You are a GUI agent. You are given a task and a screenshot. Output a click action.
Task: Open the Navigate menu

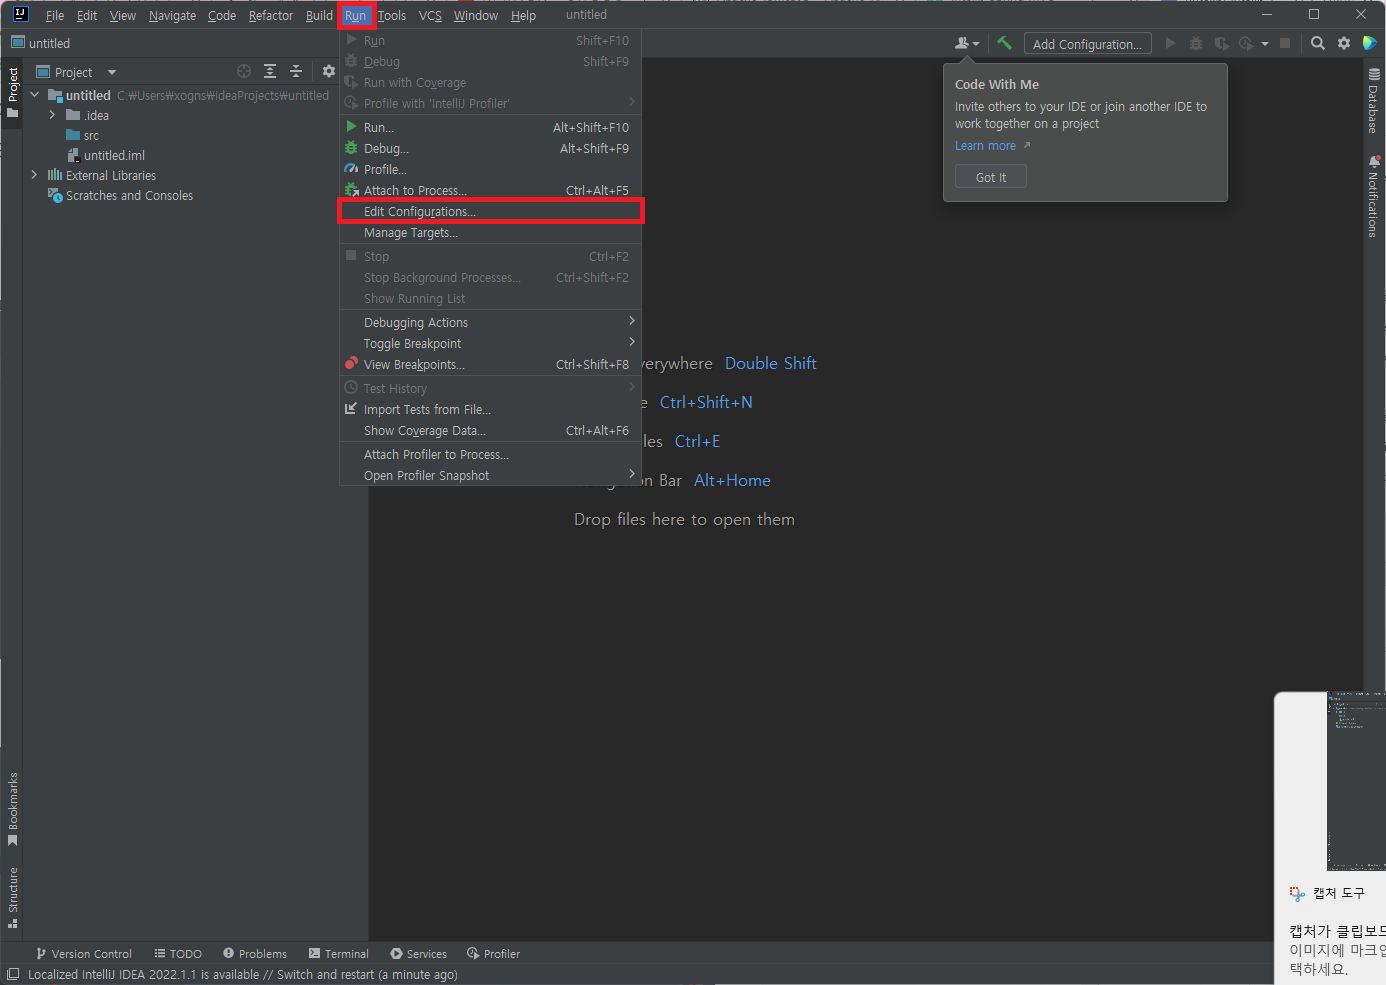tap(172, 15)
